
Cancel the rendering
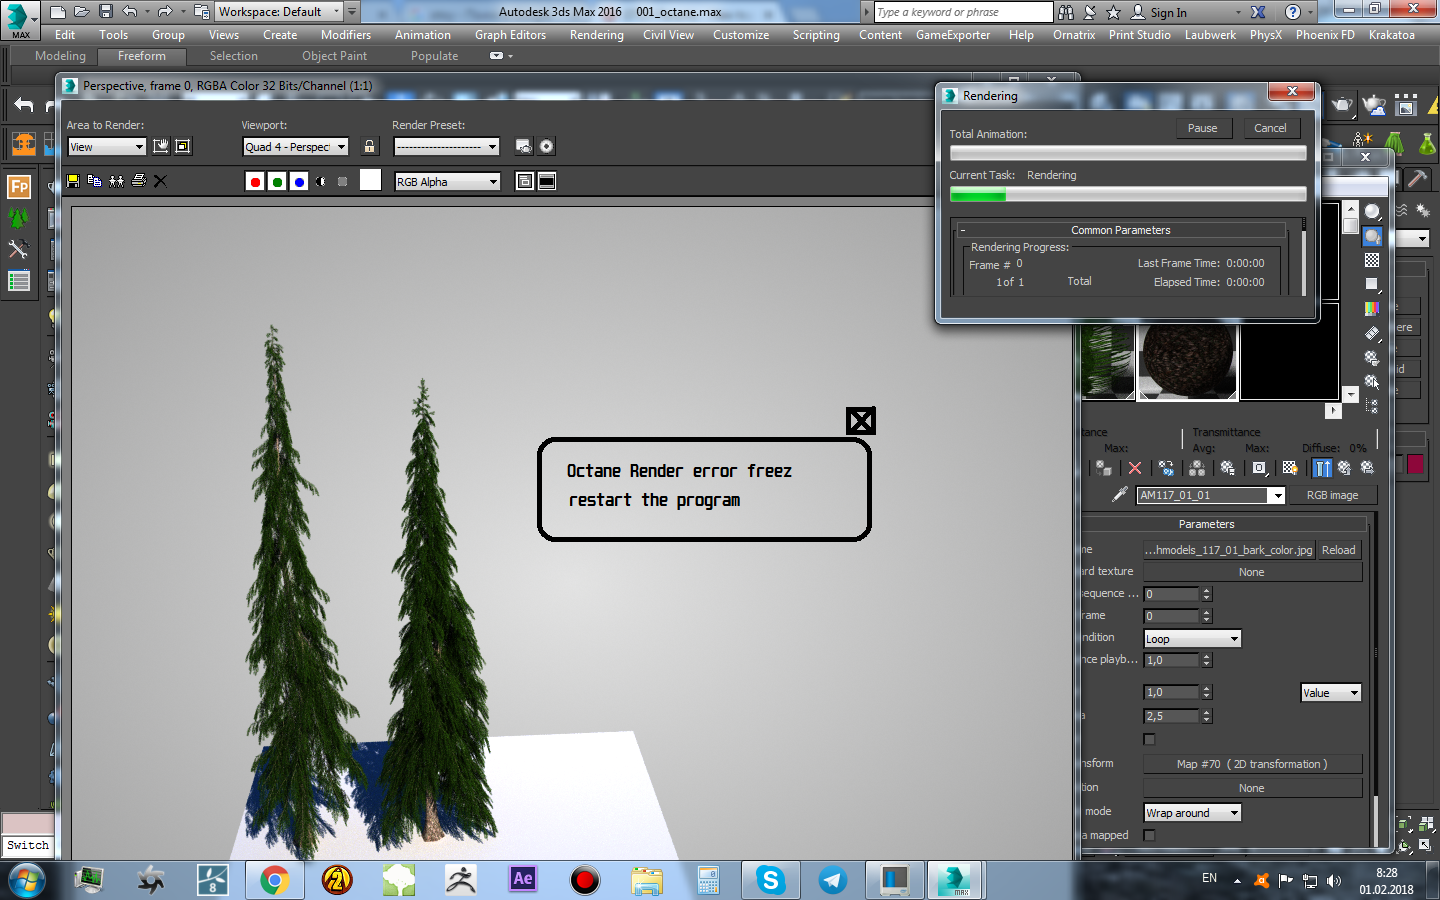(x=1271, y=128)
